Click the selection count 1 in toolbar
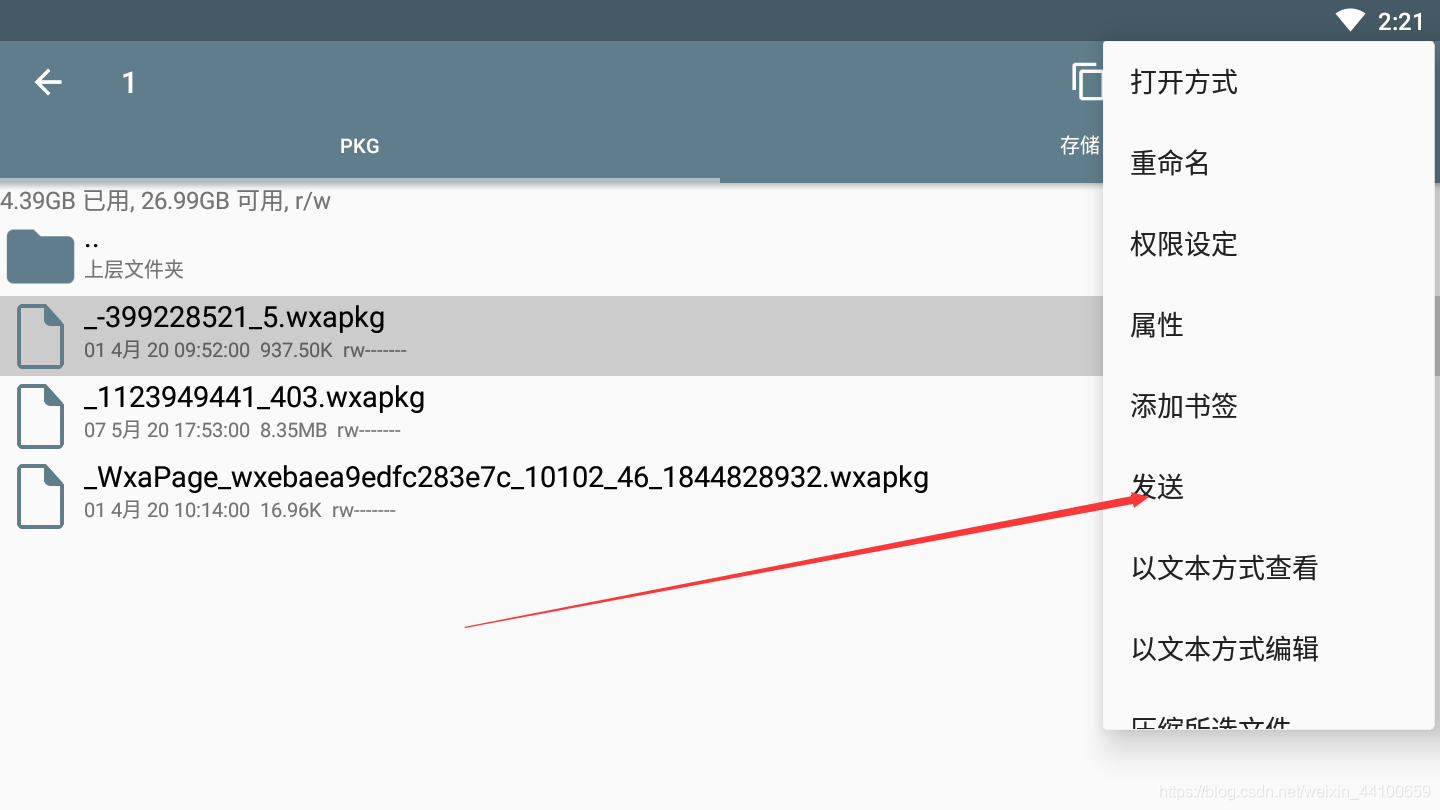 click(x=128, y=82)
